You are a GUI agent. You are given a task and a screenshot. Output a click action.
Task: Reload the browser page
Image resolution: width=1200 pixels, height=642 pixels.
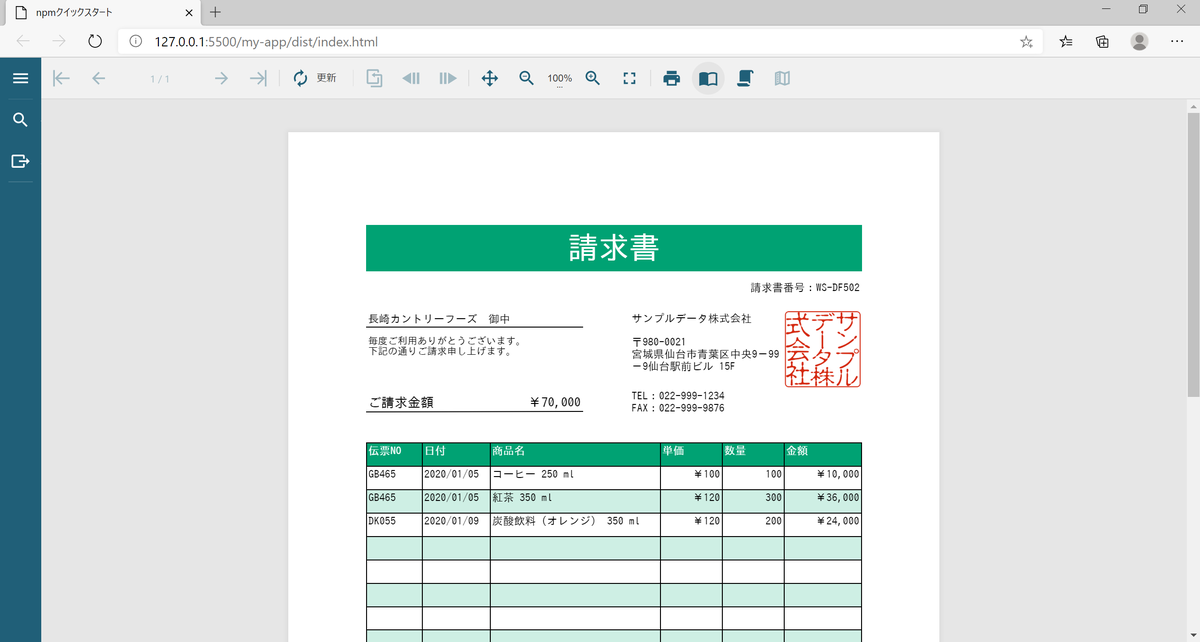coord(95,41)
